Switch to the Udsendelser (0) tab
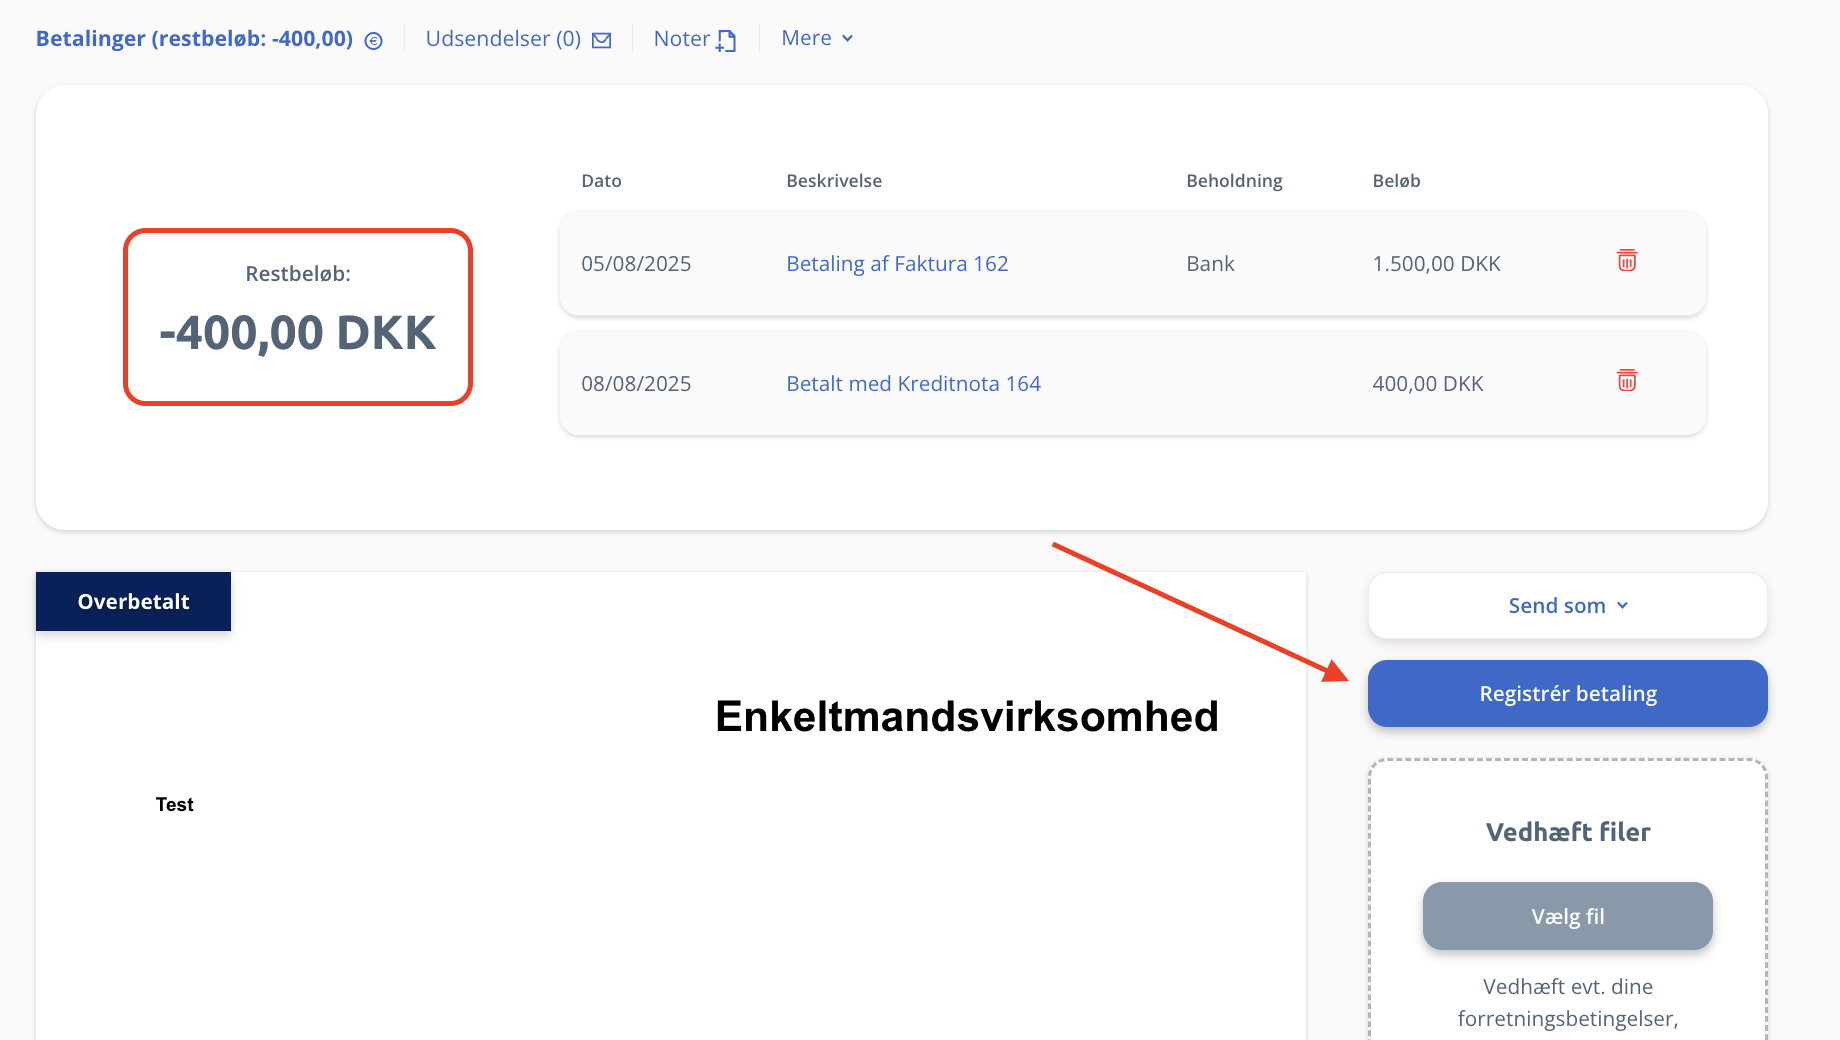Viewport: 1840px width, 1040px height. 503,39
